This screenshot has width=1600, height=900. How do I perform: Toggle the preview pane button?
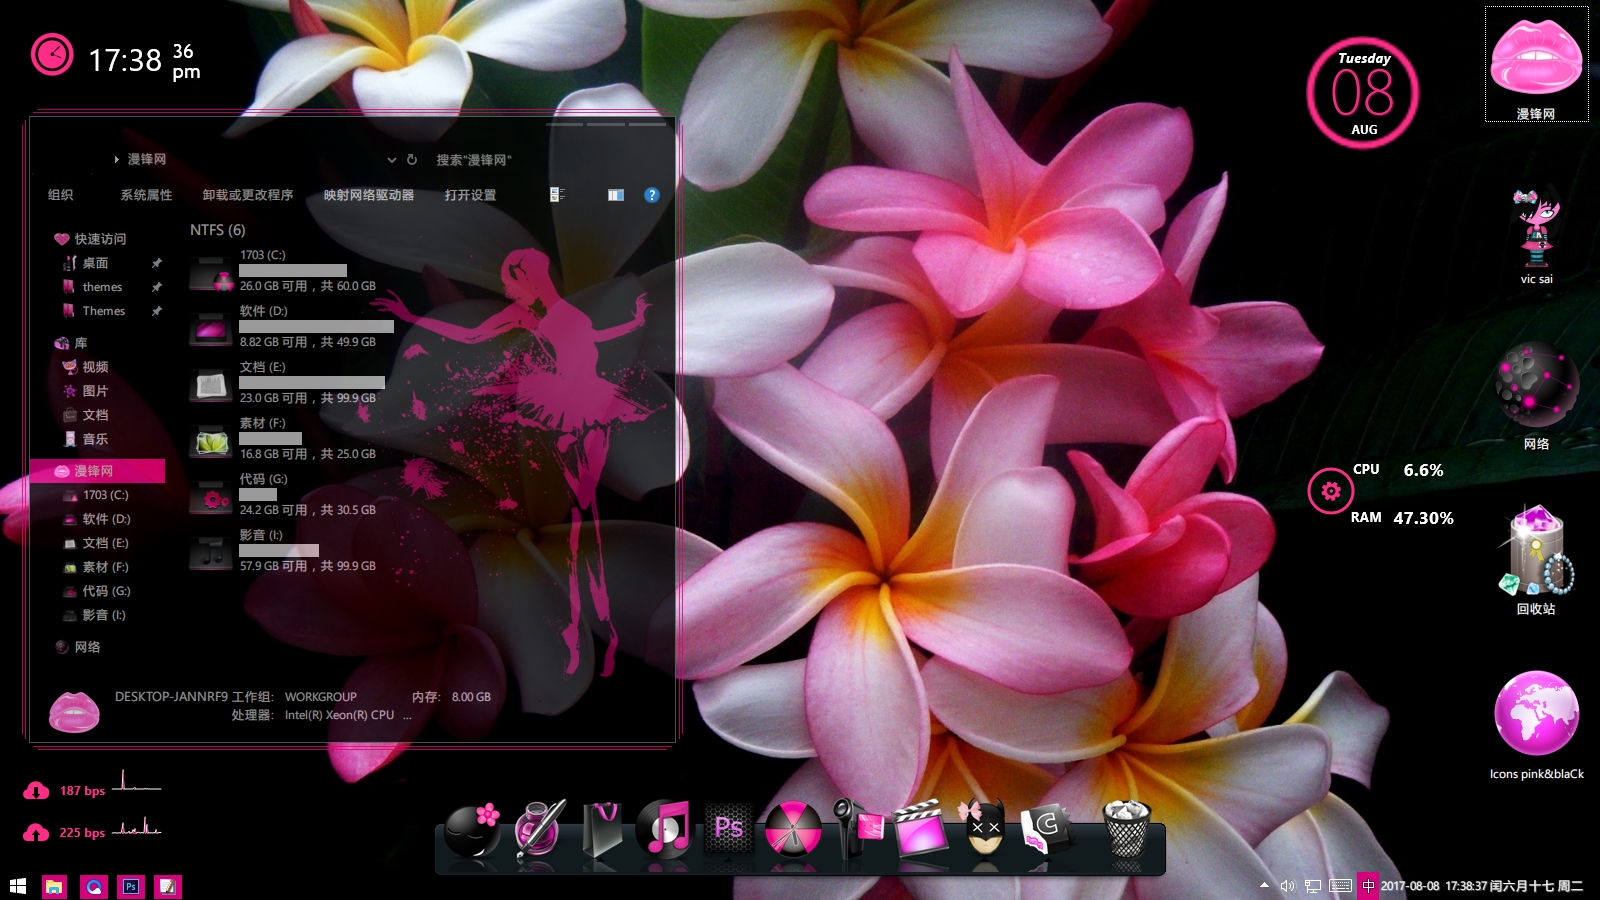click(616, 195)
